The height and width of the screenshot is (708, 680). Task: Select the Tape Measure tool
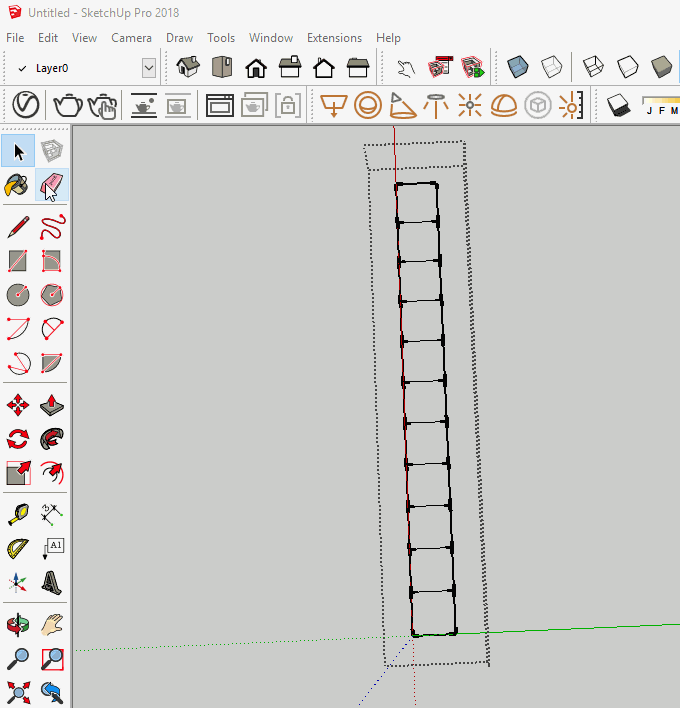tap(18, 514)
